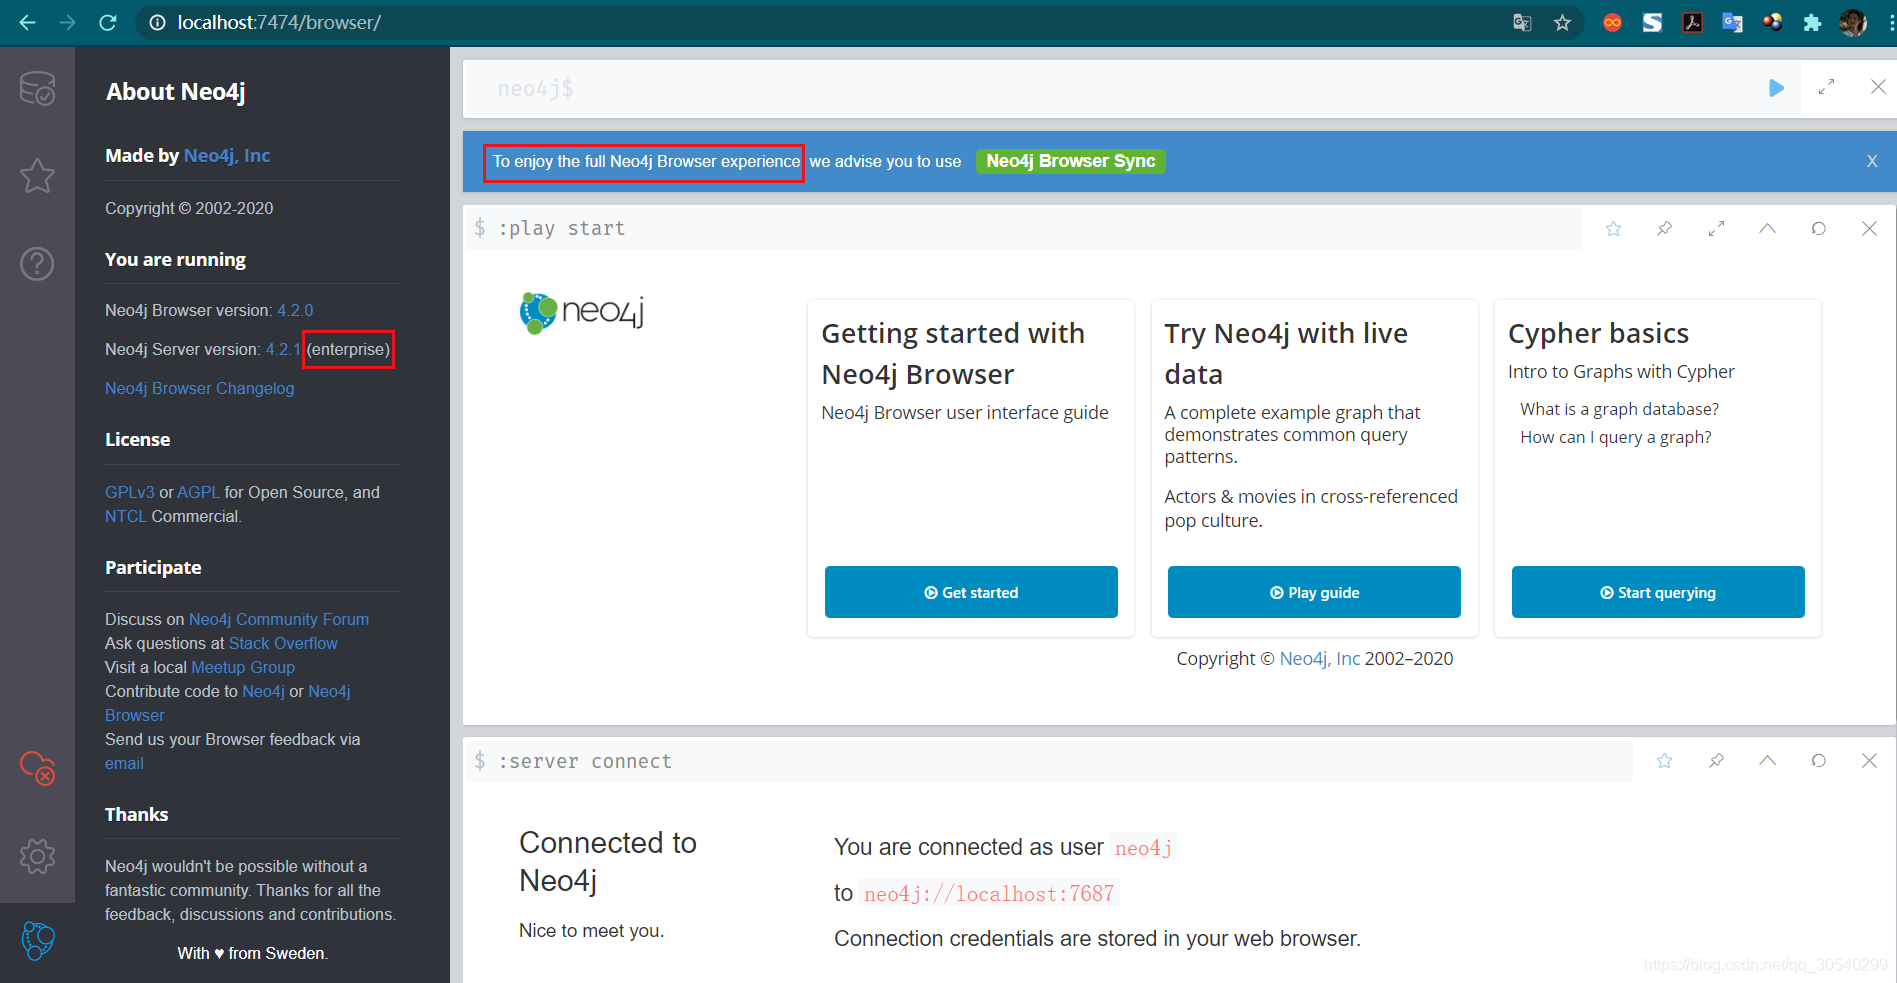Close the :server connect frame
This screenshot has width=1897, height=983.
1869,761
